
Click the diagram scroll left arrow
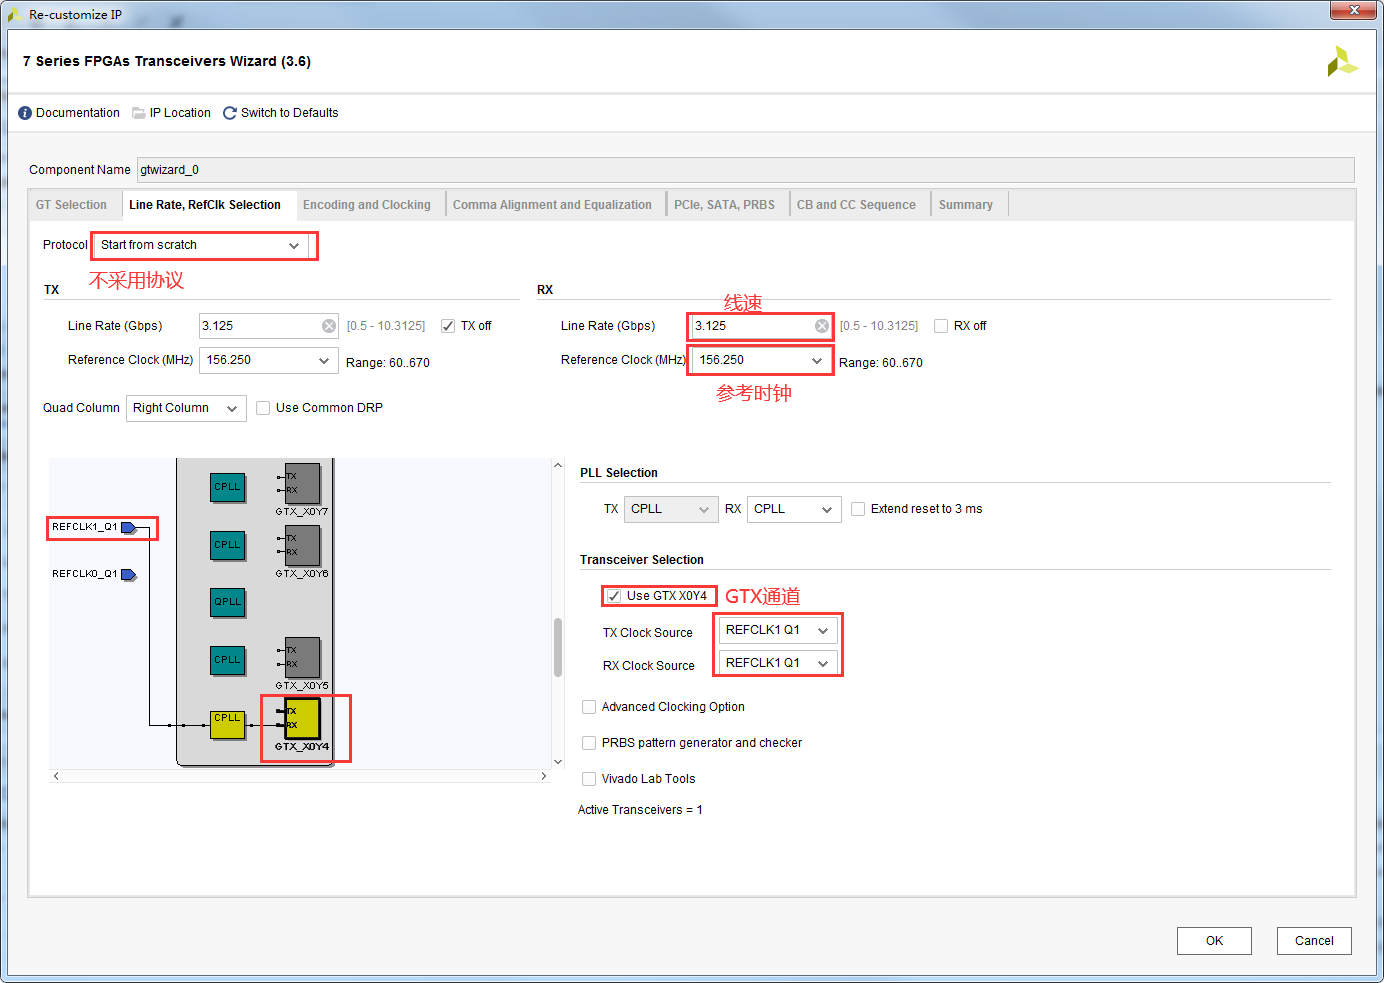coord(56,776)
